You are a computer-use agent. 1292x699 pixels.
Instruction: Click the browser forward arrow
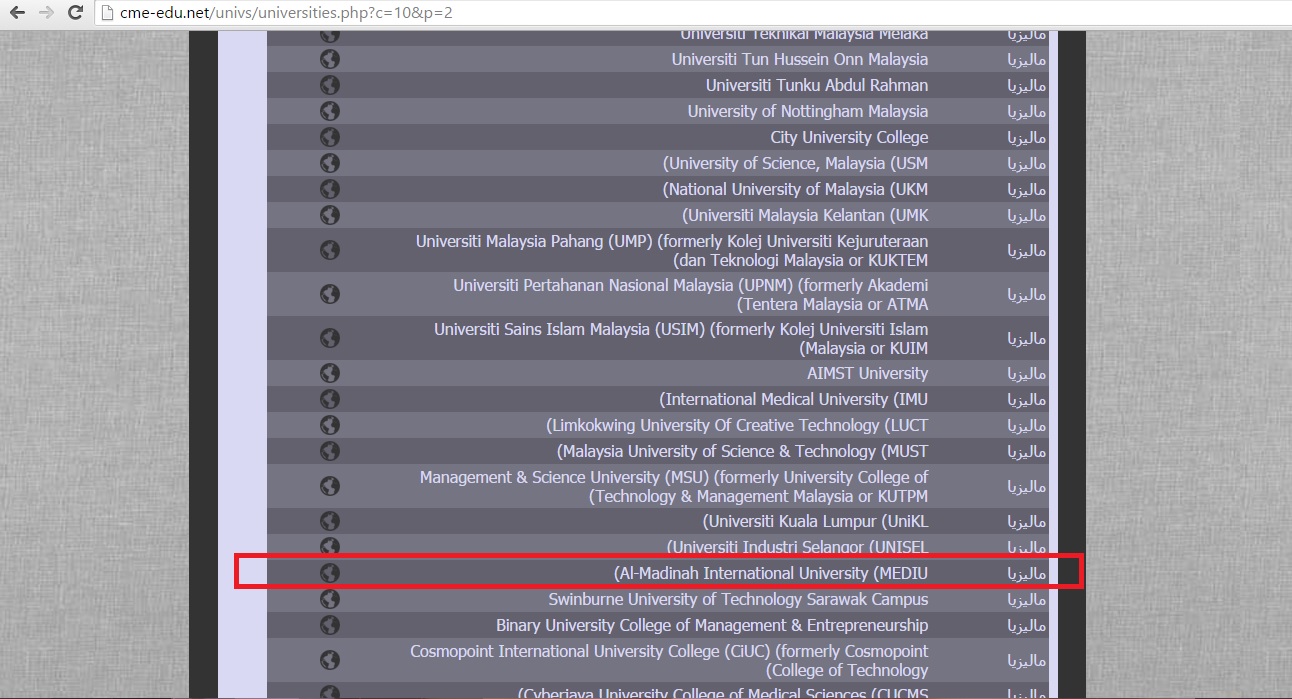coord(46,13)
